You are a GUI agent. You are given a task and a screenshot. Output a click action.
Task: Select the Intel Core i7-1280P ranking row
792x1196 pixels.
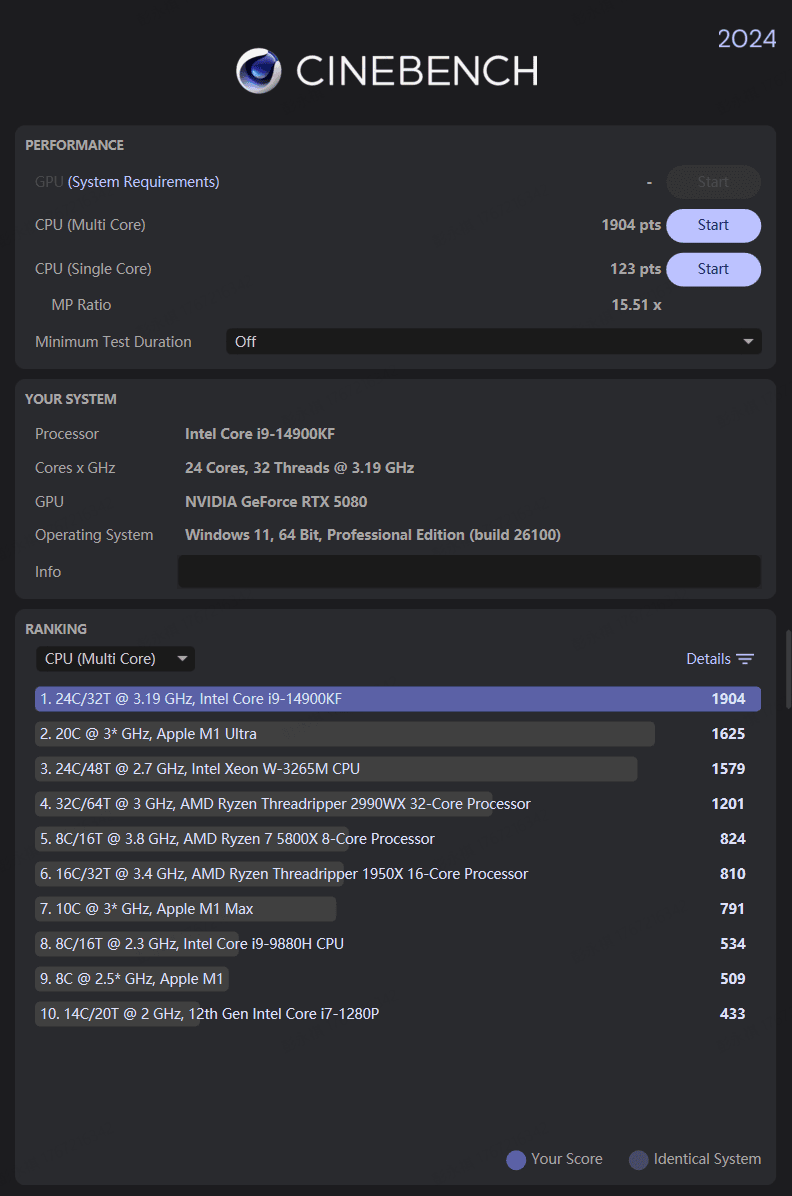coord(398,1014)
